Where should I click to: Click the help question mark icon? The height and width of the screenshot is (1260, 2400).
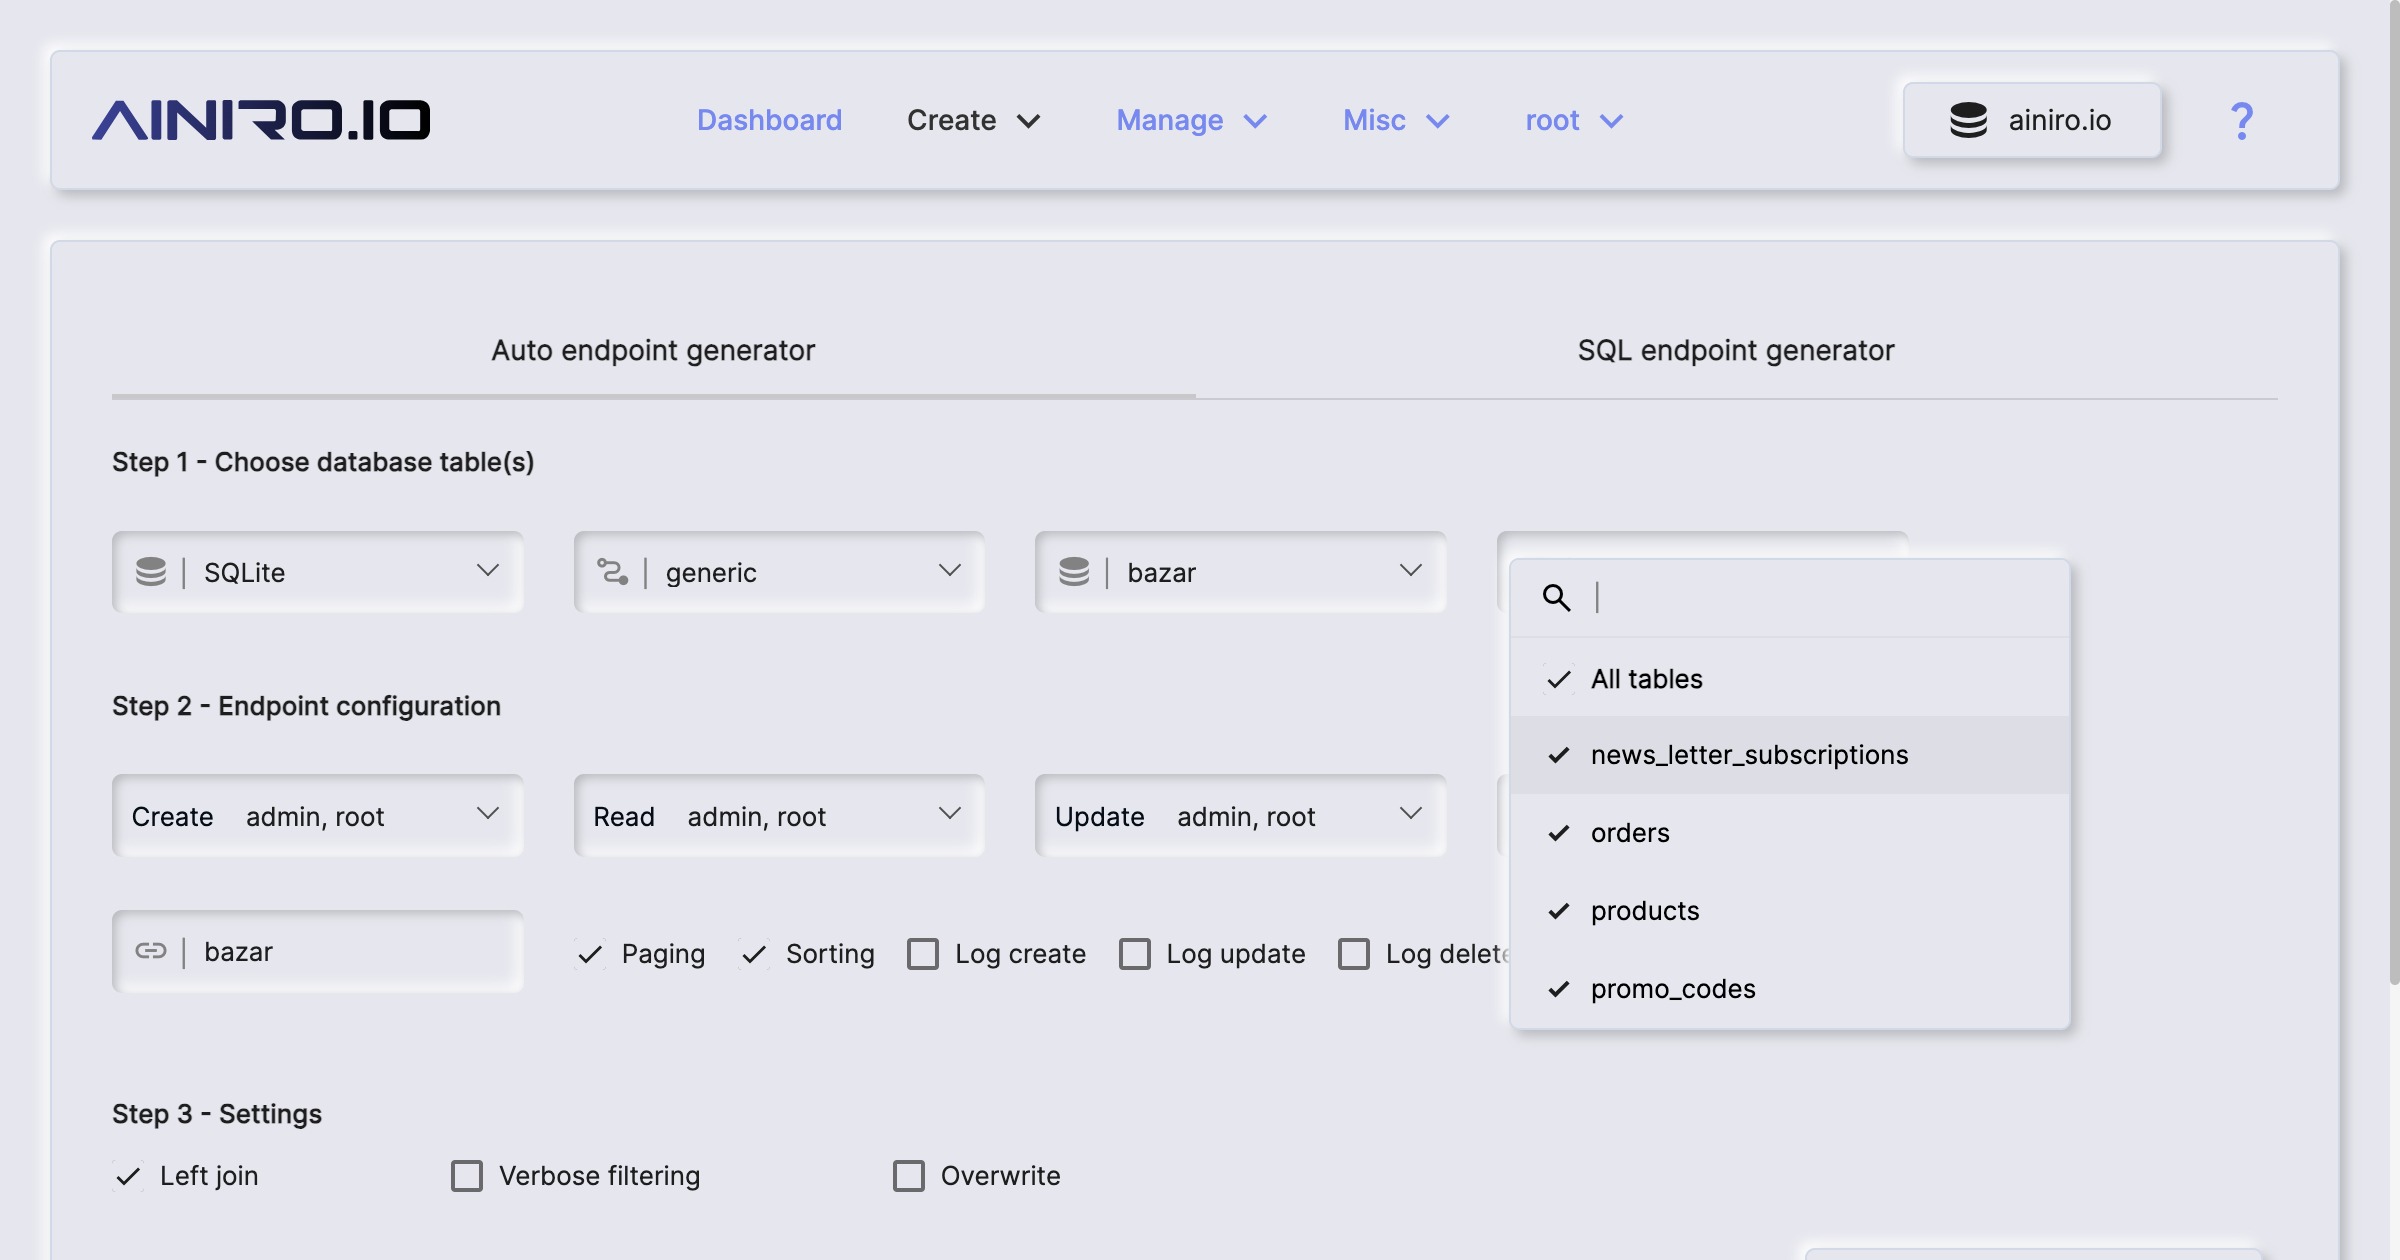[2243, 119]
